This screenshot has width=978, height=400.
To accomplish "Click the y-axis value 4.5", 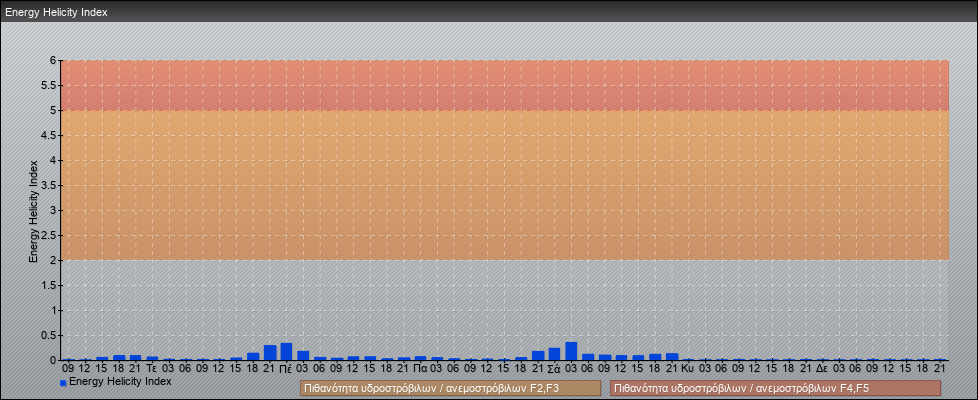I will [49, 135].
